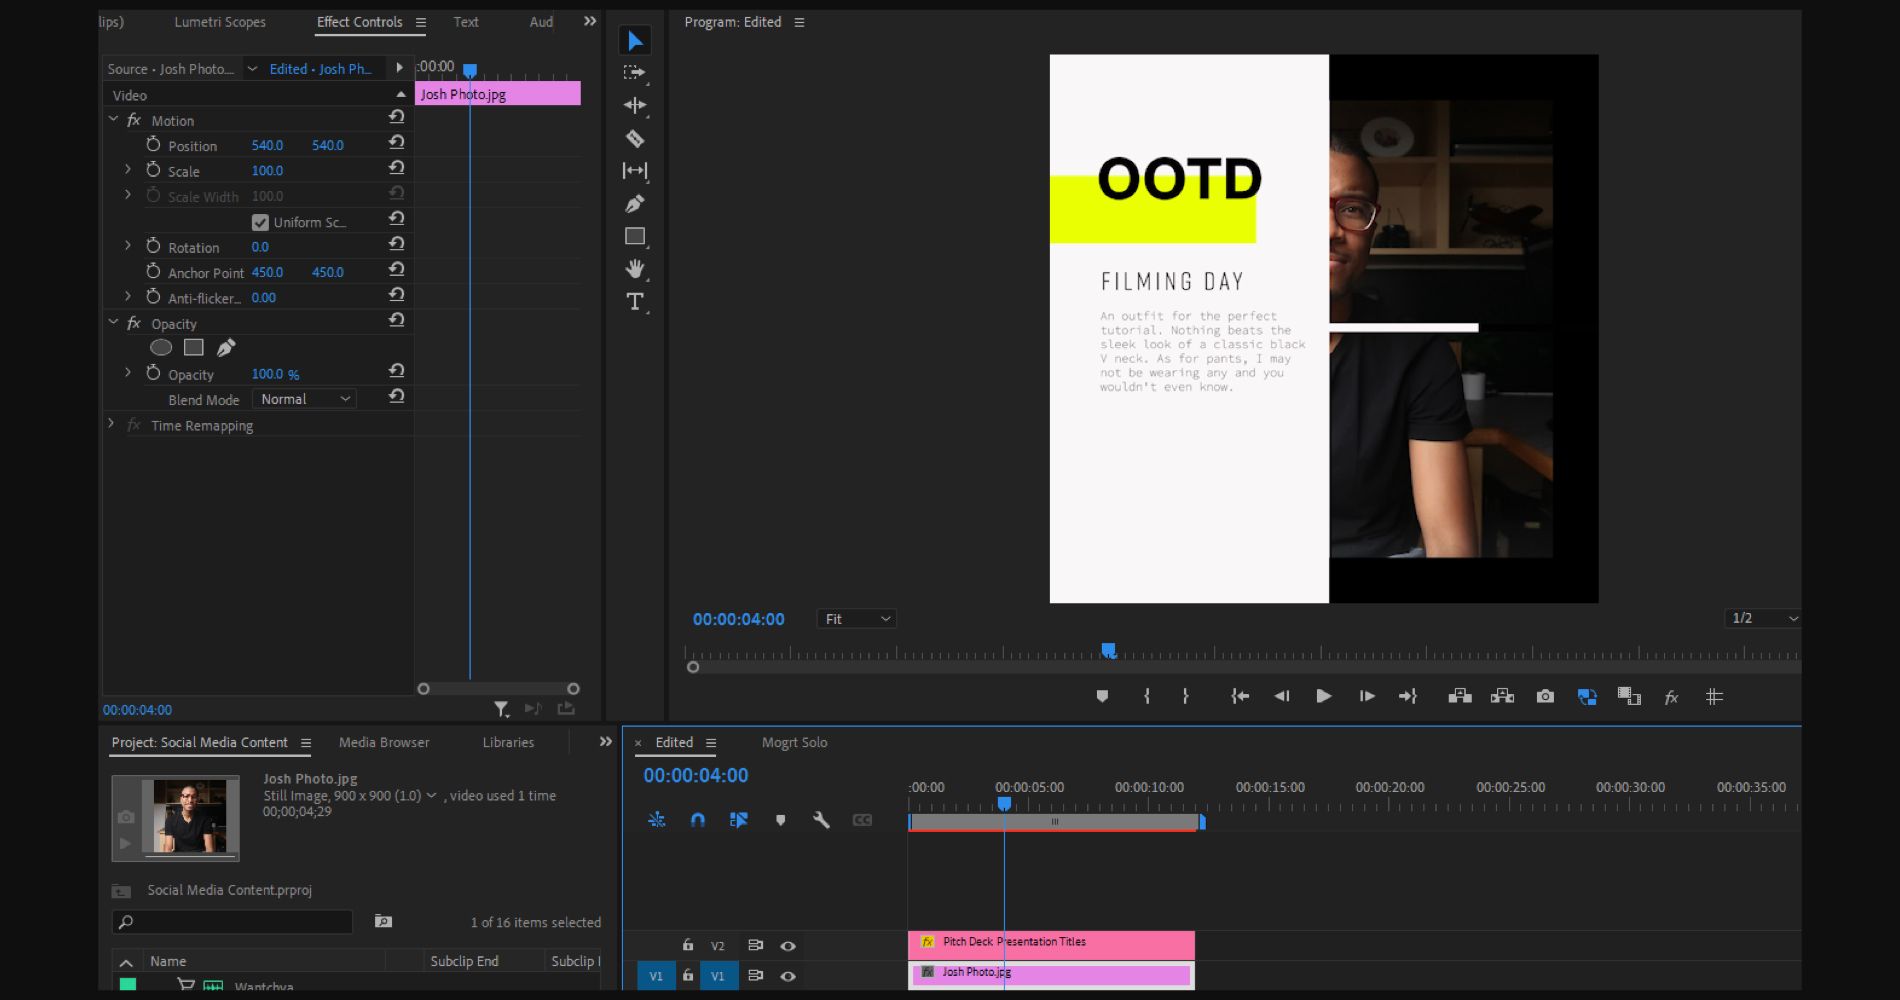
Task: Hide track V2 with eye icon
Action: pos(788,946)
